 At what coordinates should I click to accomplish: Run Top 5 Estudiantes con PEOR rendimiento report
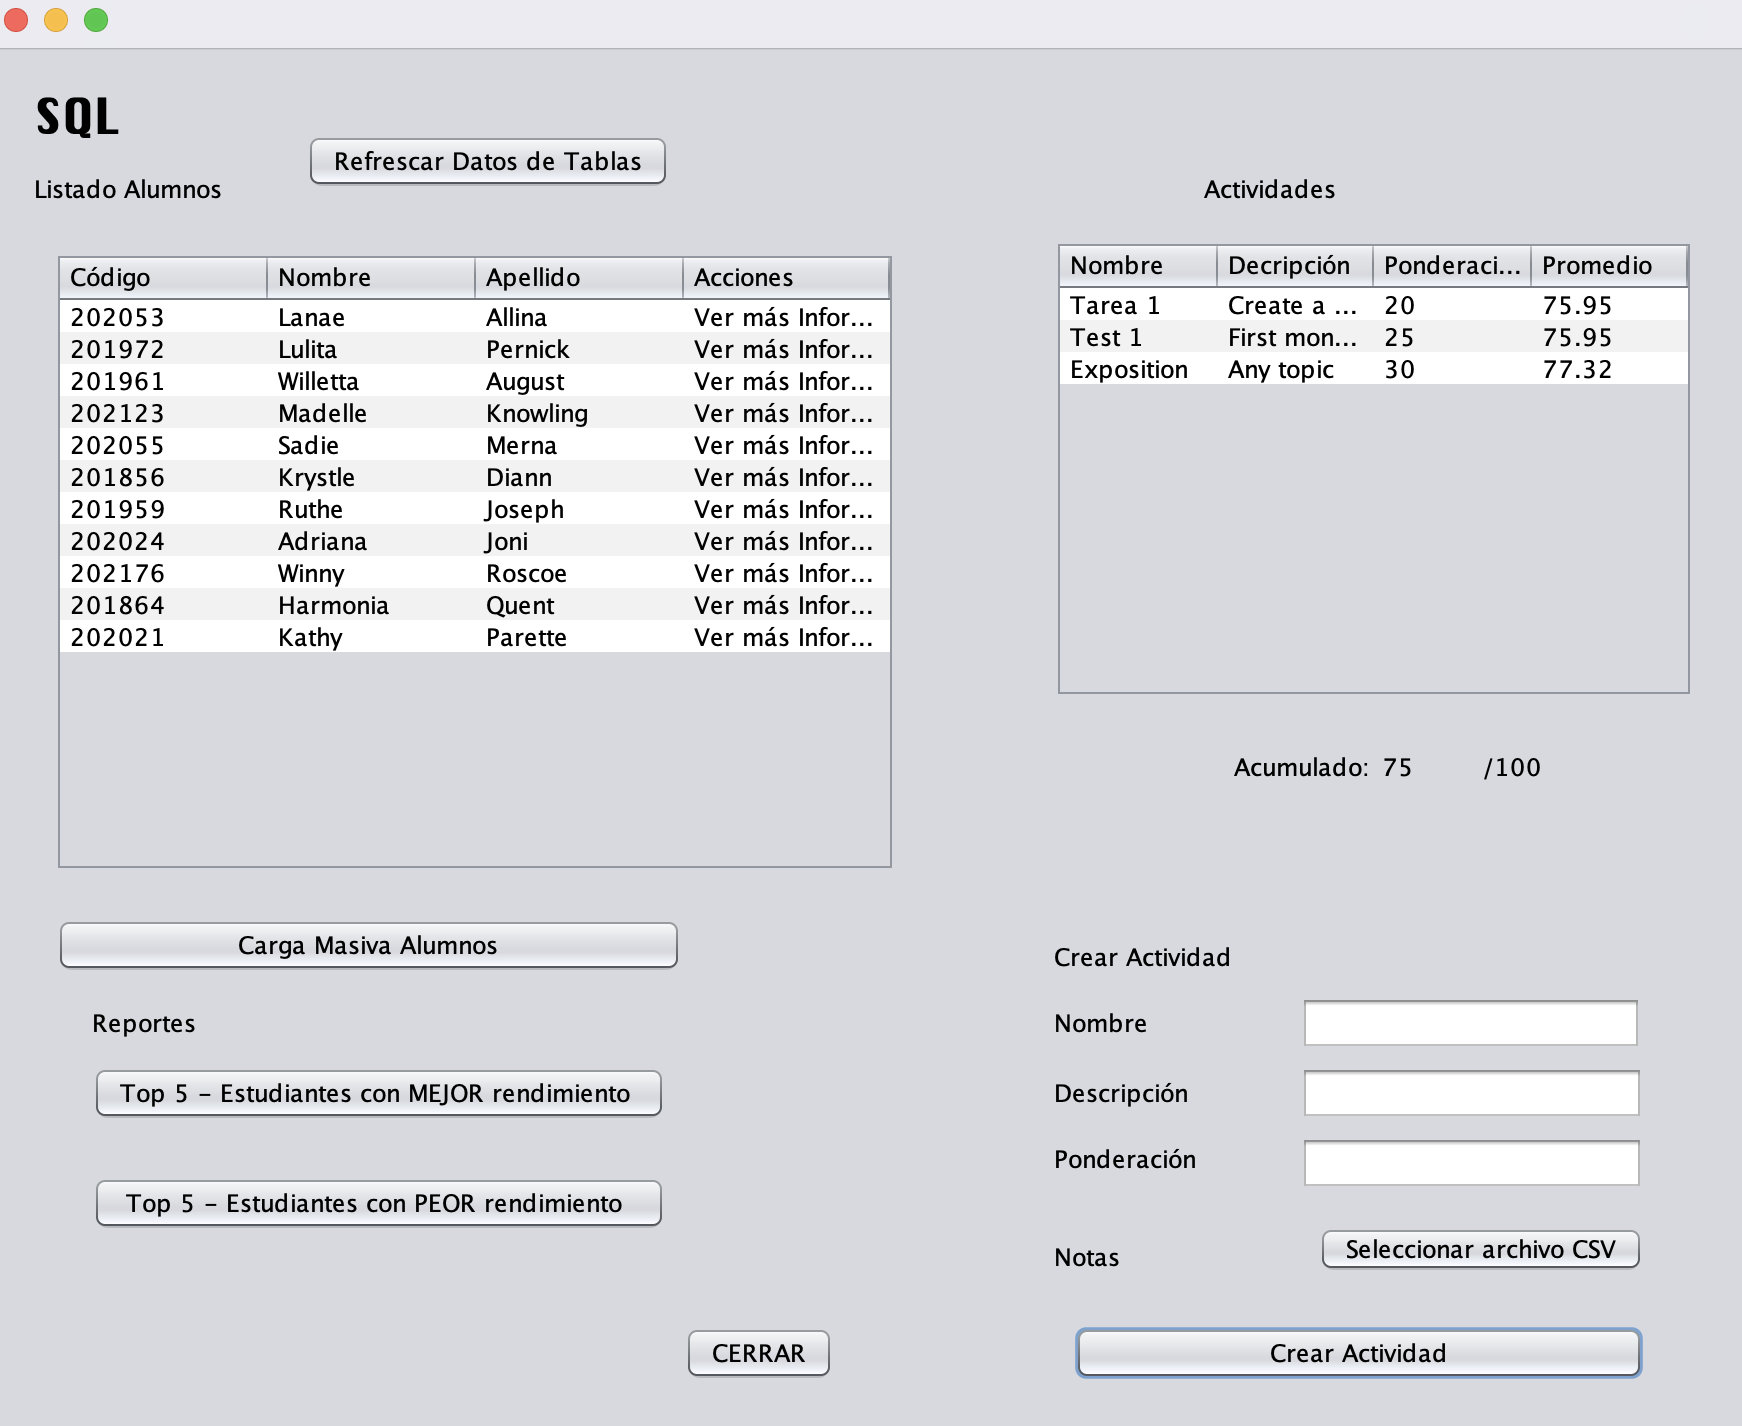(x=378, y=1203)
